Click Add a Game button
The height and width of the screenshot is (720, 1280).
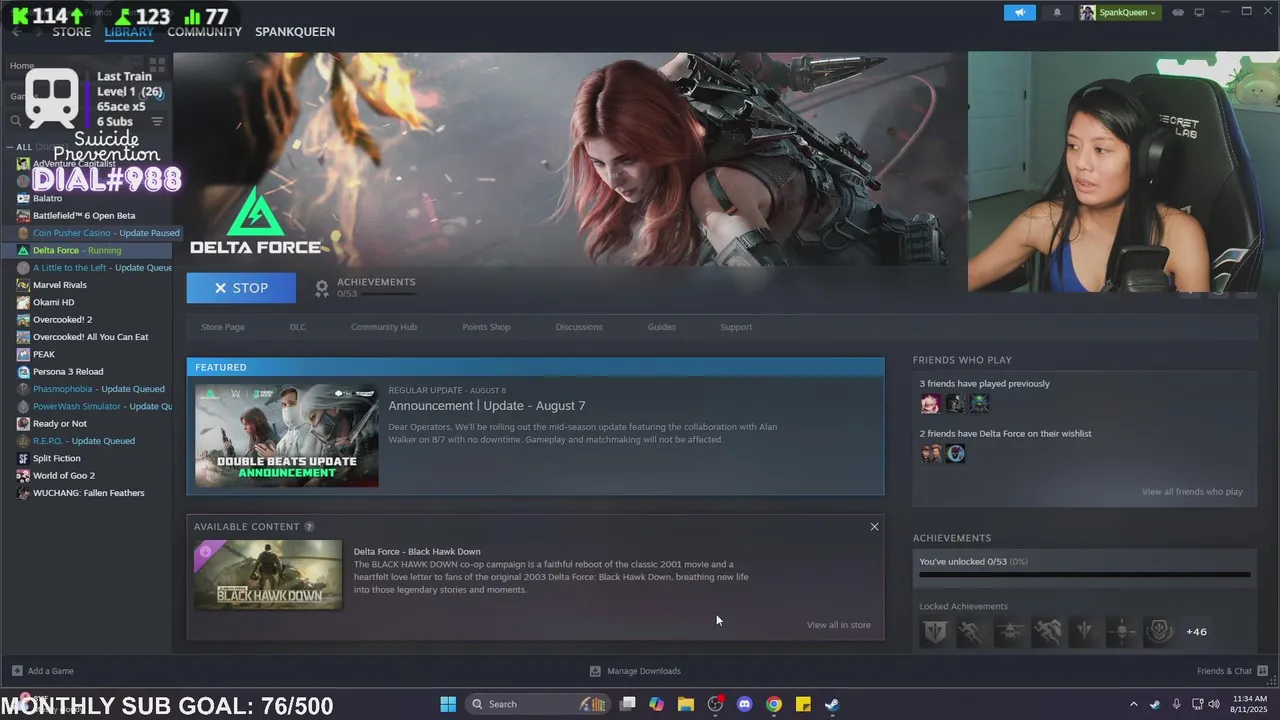tap(43, 671)
